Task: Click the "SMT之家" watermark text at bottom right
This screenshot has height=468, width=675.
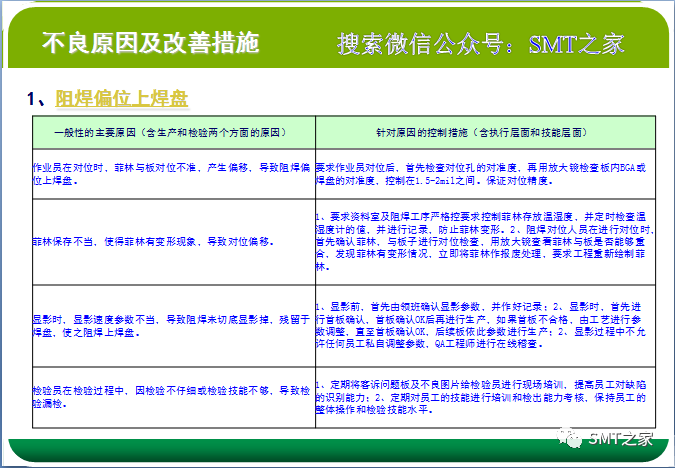Action: tap(620, 438)
